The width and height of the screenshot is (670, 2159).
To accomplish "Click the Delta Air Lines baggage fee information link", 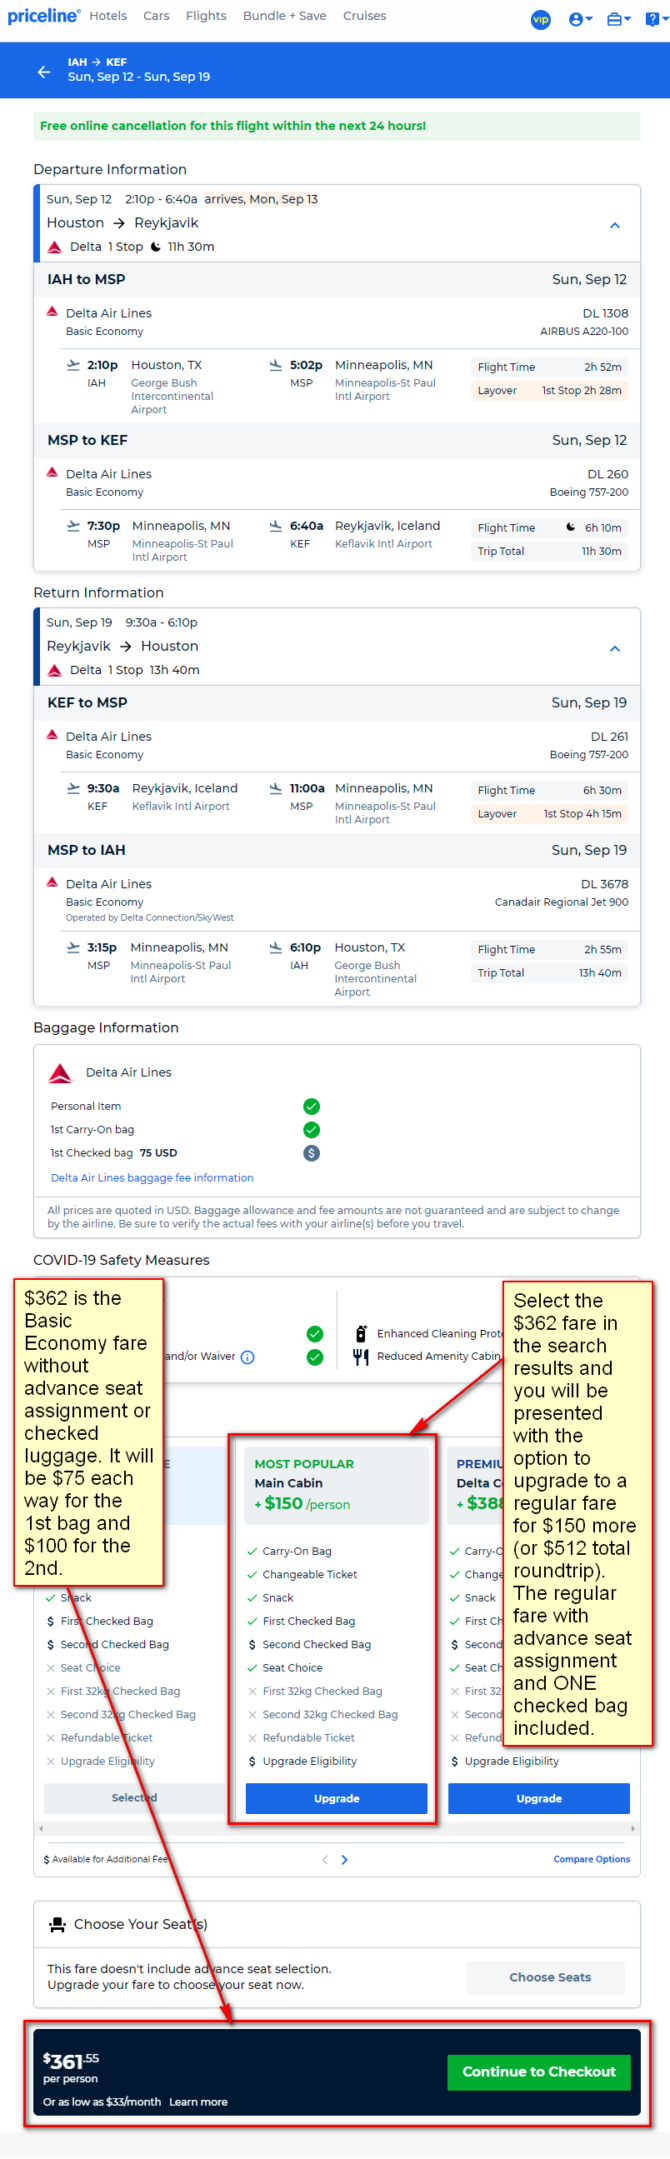I will coord(152,1178).
